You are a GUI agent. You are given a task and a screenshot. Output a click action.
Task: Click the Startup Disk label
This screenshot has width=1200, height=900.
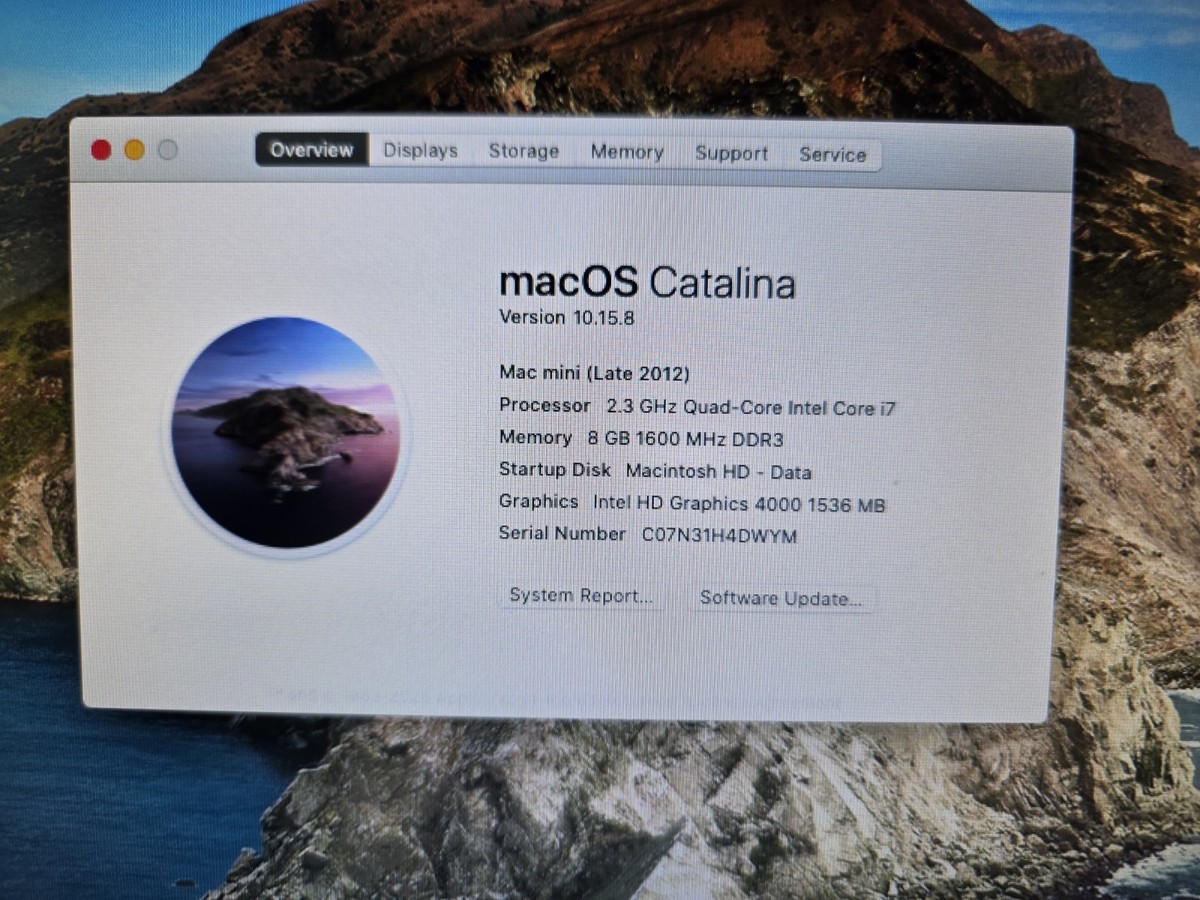[555, 470]
